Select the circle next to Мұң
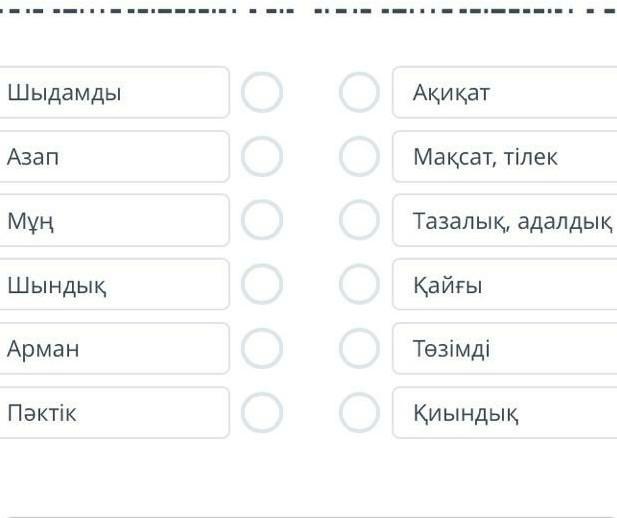The width and height of the screenshot is (617, 518). tap(262, 221)
